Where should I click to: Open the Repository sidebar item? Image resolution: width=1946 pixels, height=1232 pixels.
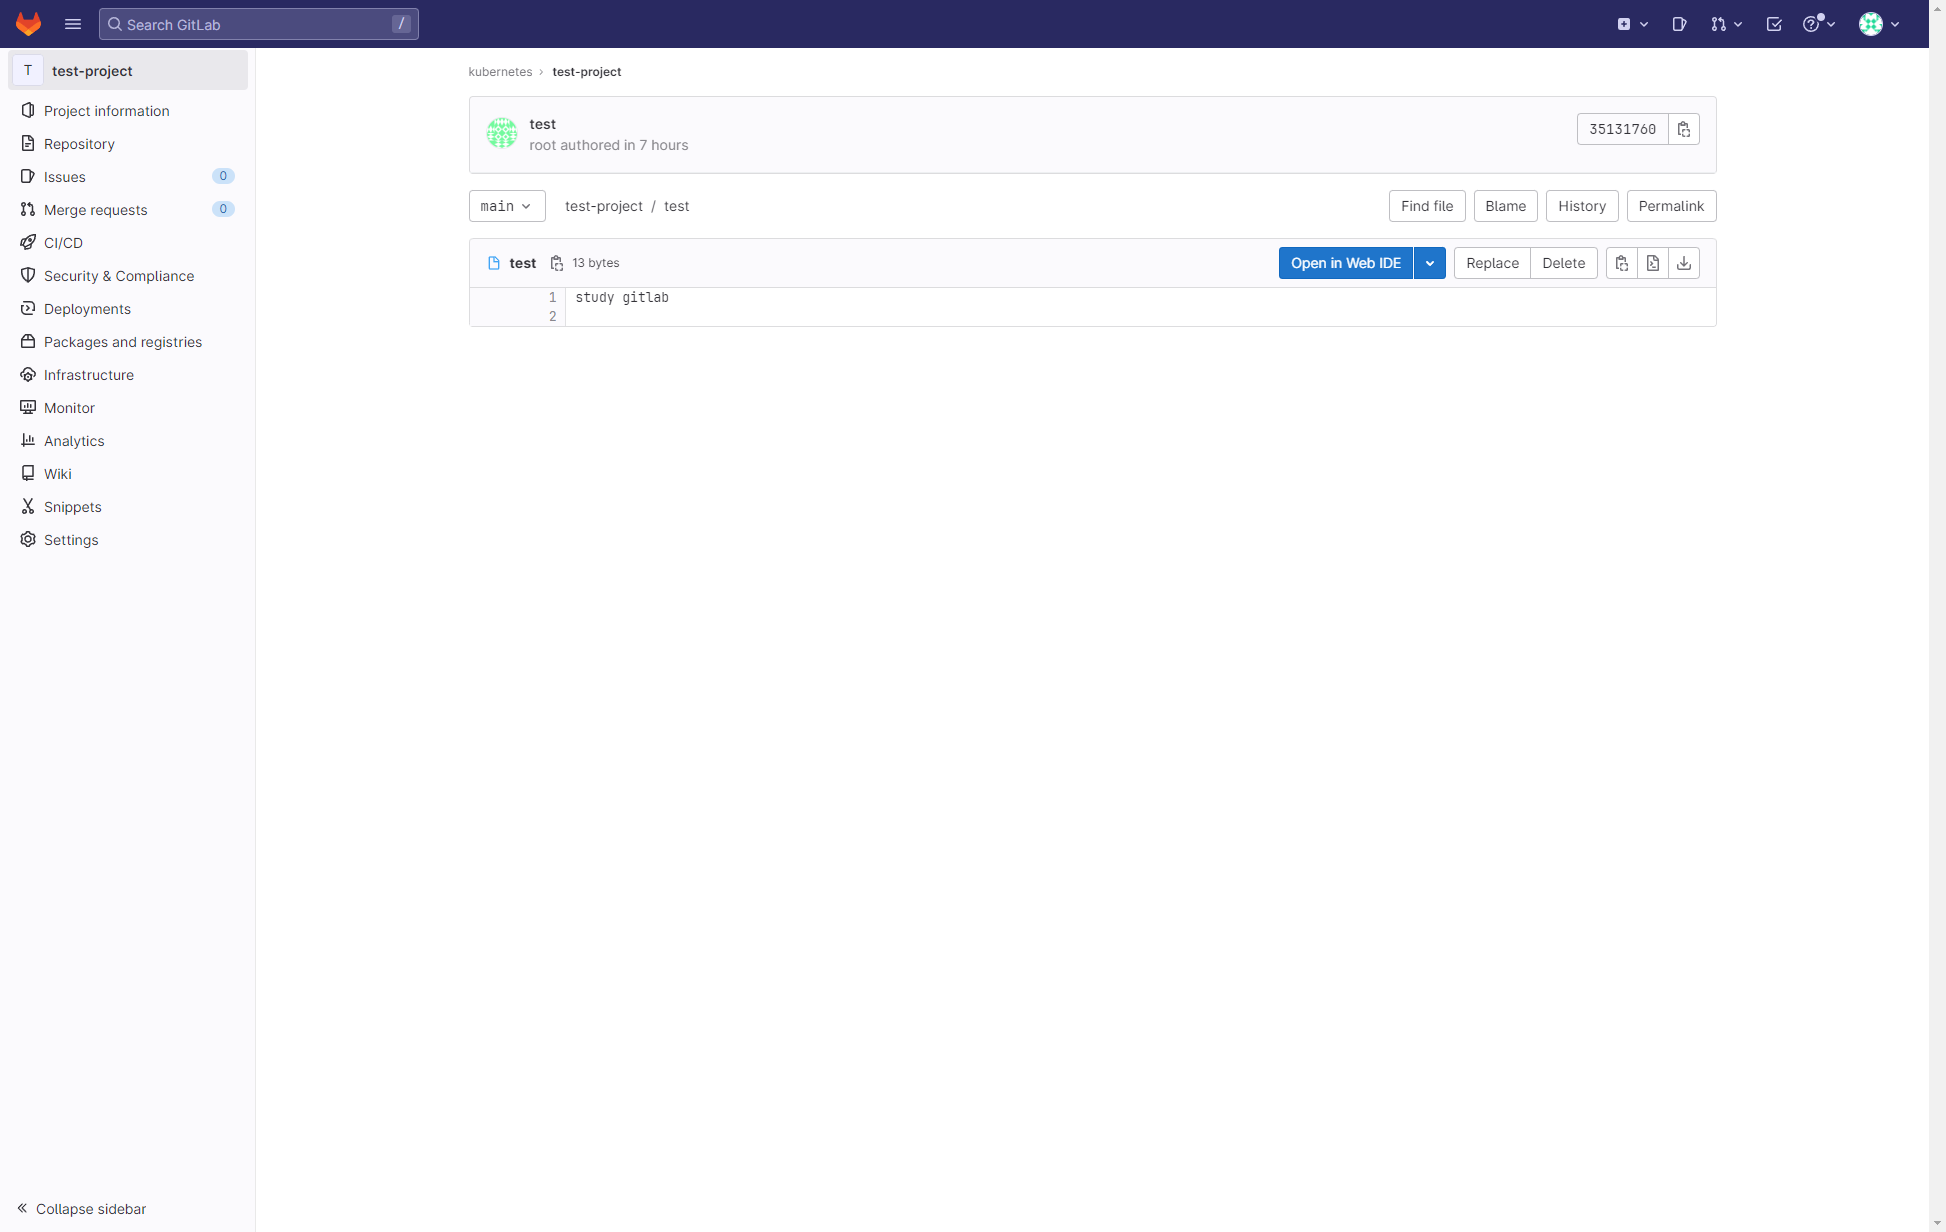coord(128,144)
